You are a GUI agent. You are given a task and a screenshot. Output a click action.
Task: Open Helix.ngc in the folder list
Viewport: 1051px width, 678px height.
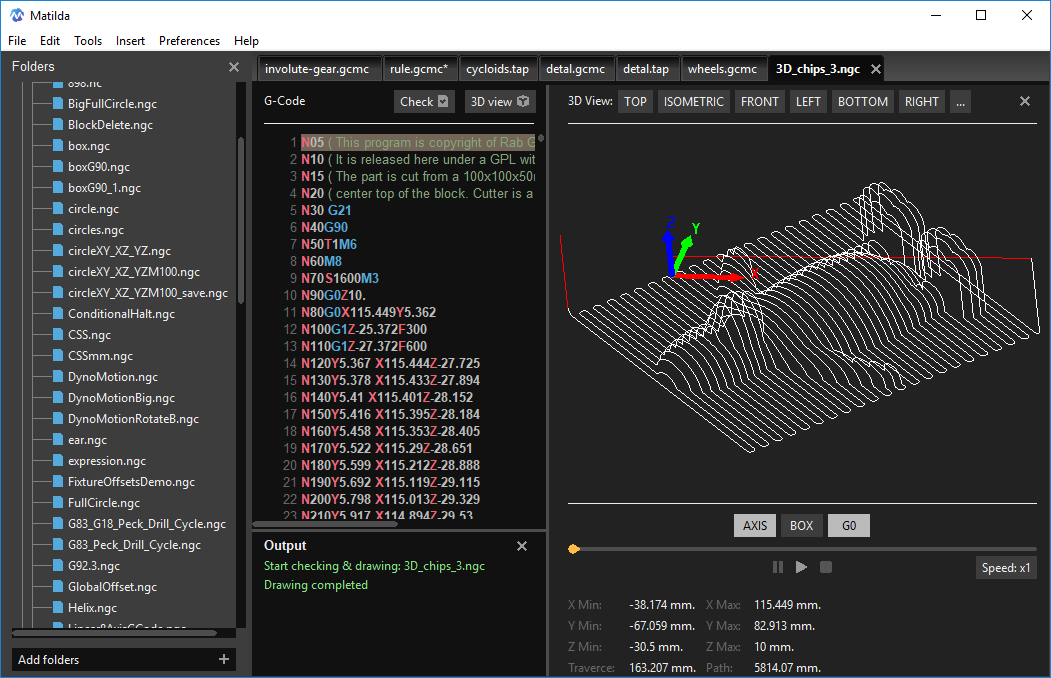point(92,608)
